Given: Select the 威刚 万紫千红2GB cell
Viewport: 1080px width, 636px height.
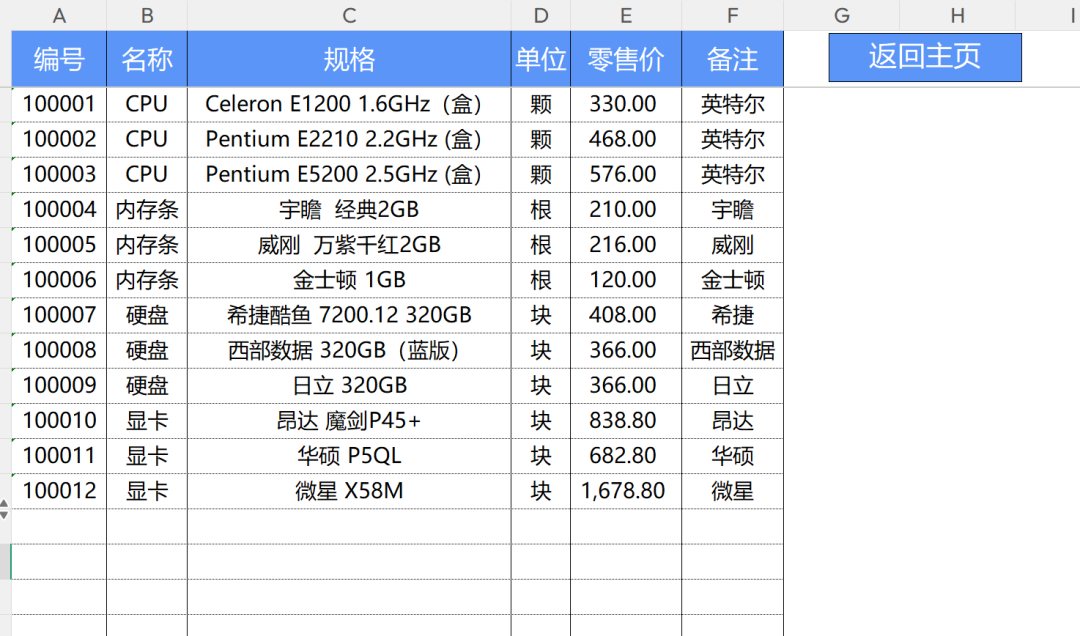Looking at the screenshot, I should (349, 245).
